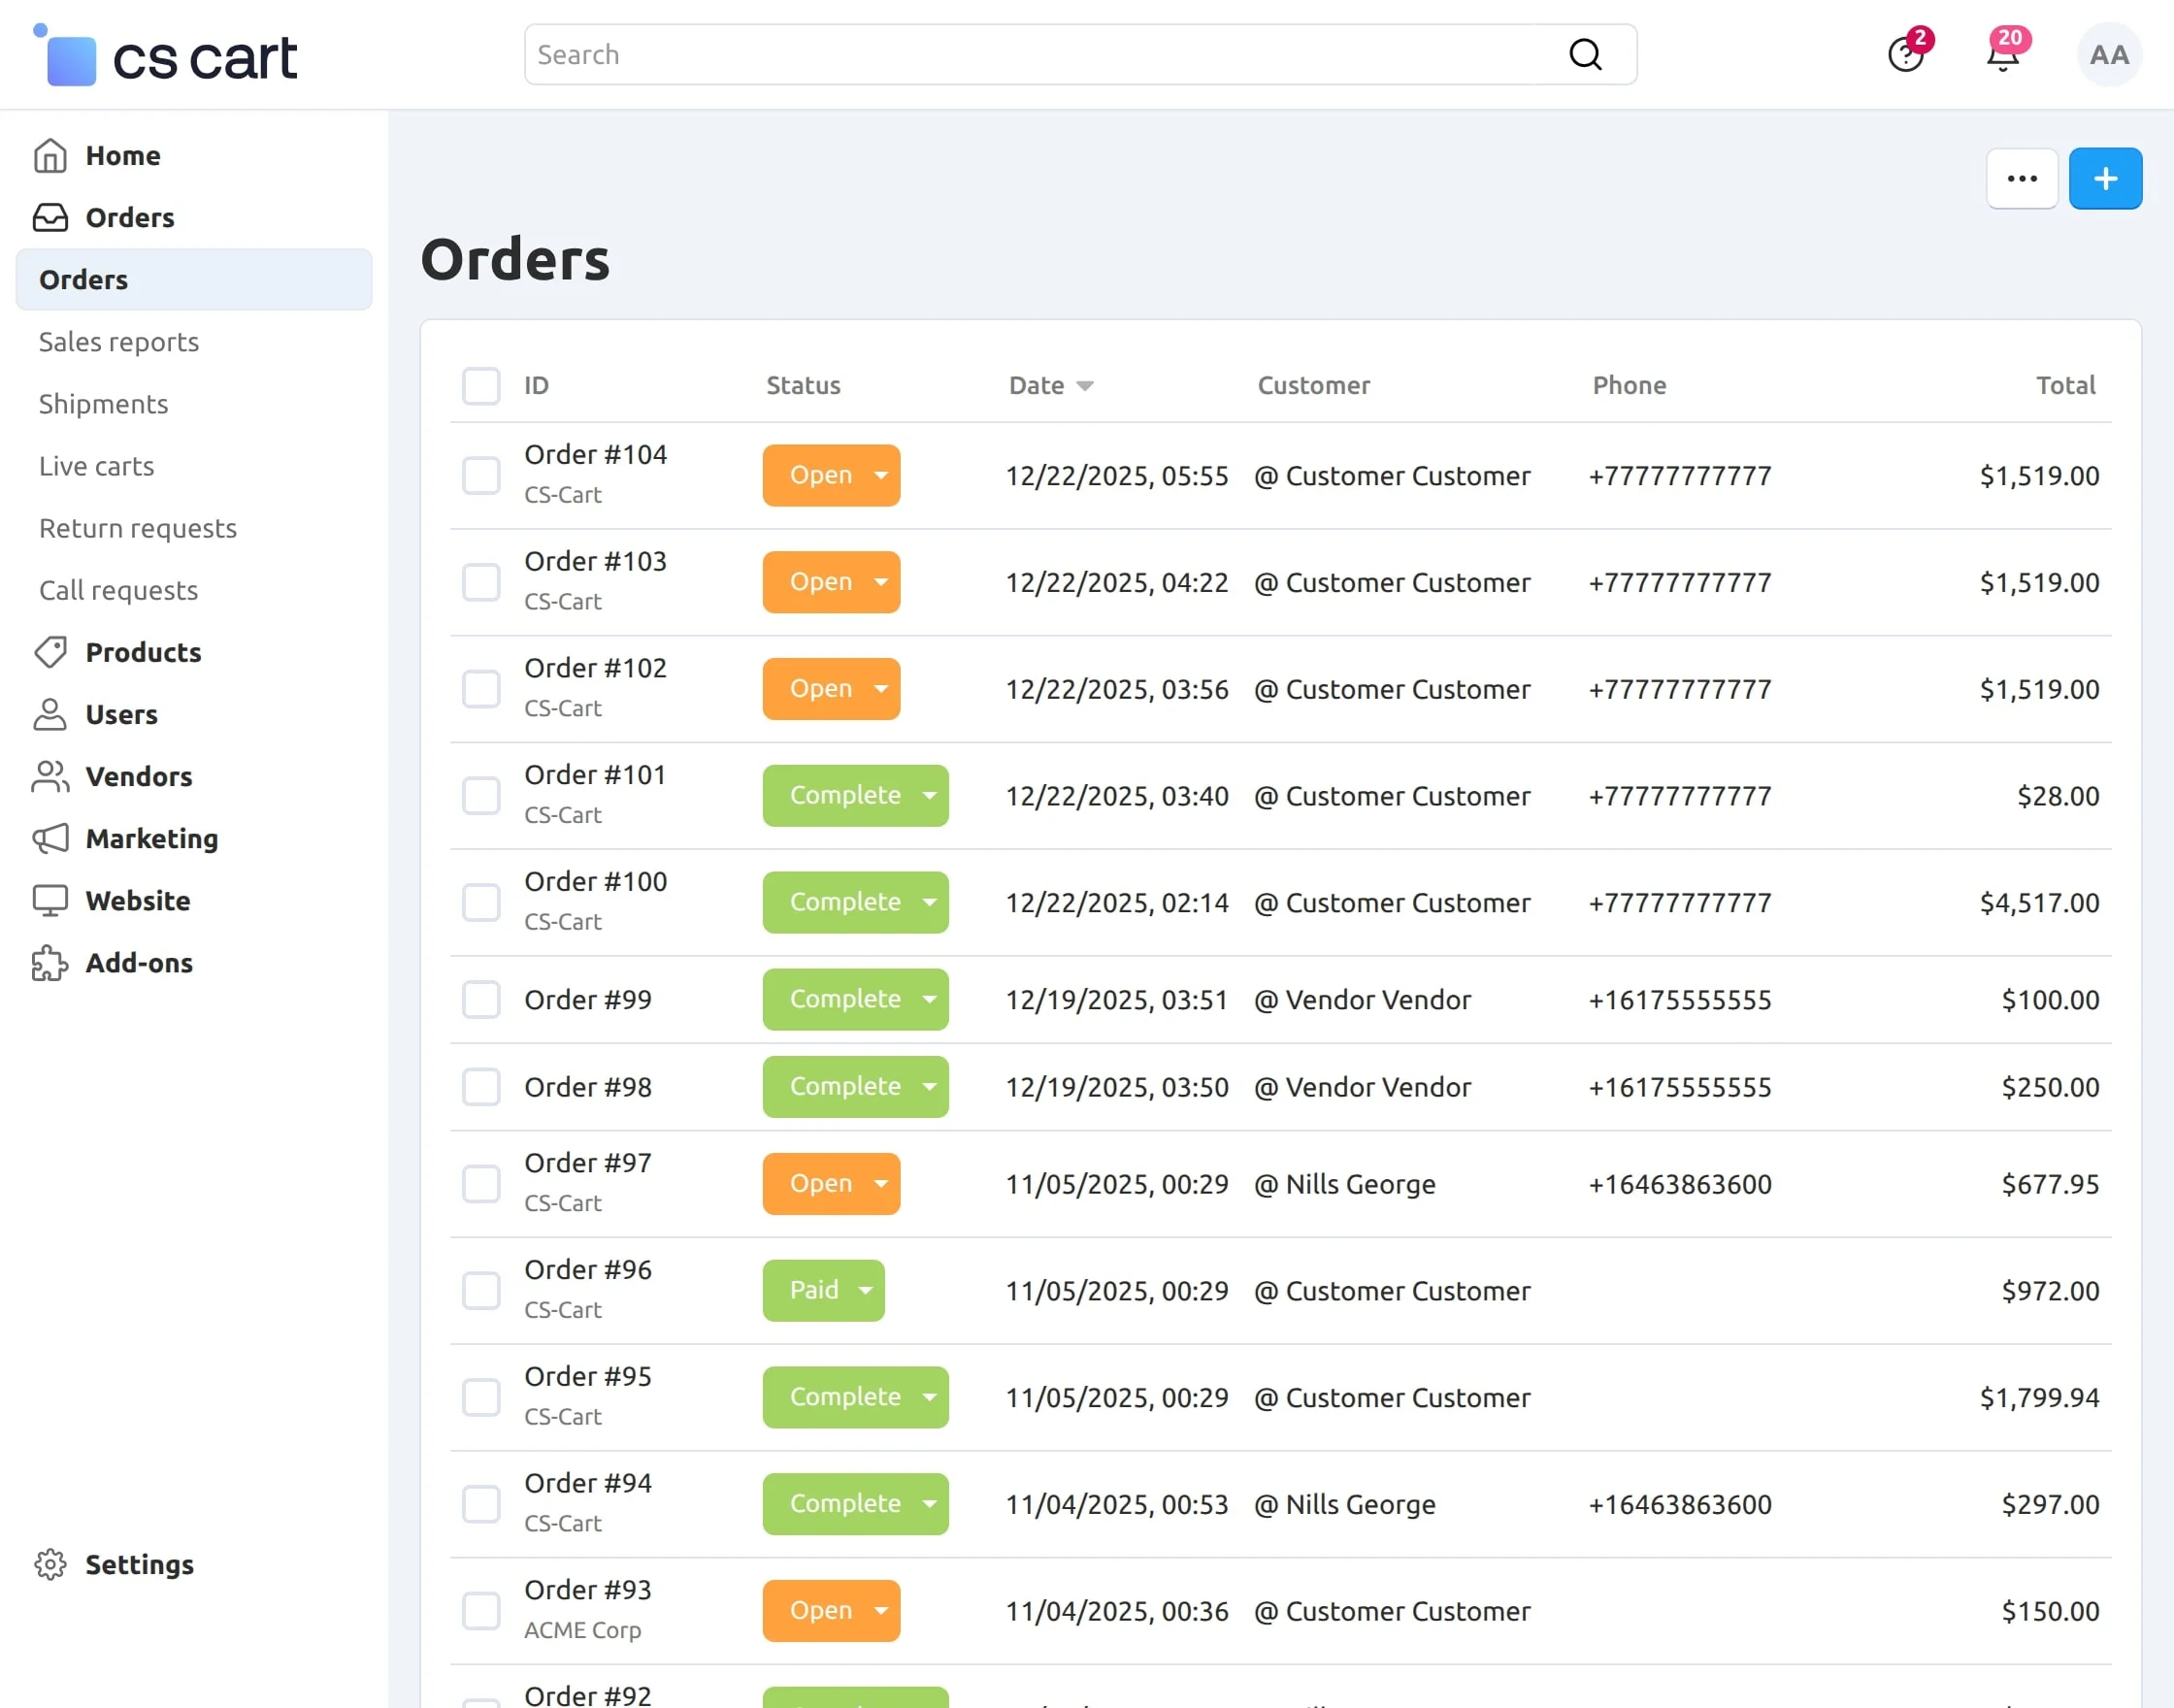Click the Users person icon

[x=50, y=714]
